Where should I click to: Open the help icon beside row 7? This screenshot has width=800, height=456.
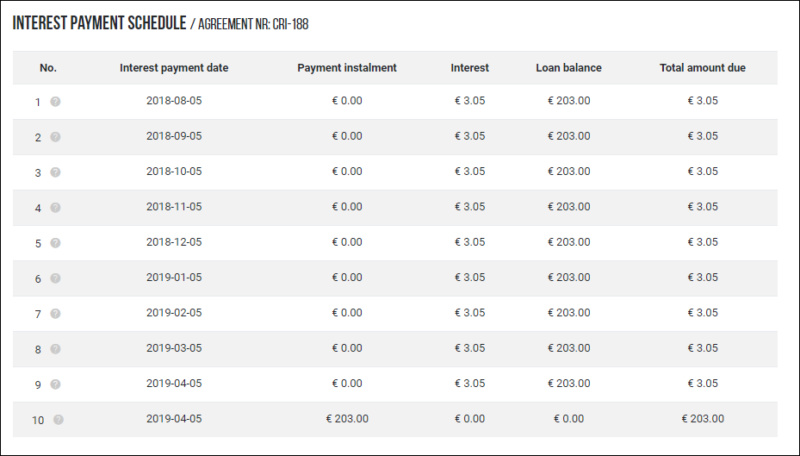(55, 313)
